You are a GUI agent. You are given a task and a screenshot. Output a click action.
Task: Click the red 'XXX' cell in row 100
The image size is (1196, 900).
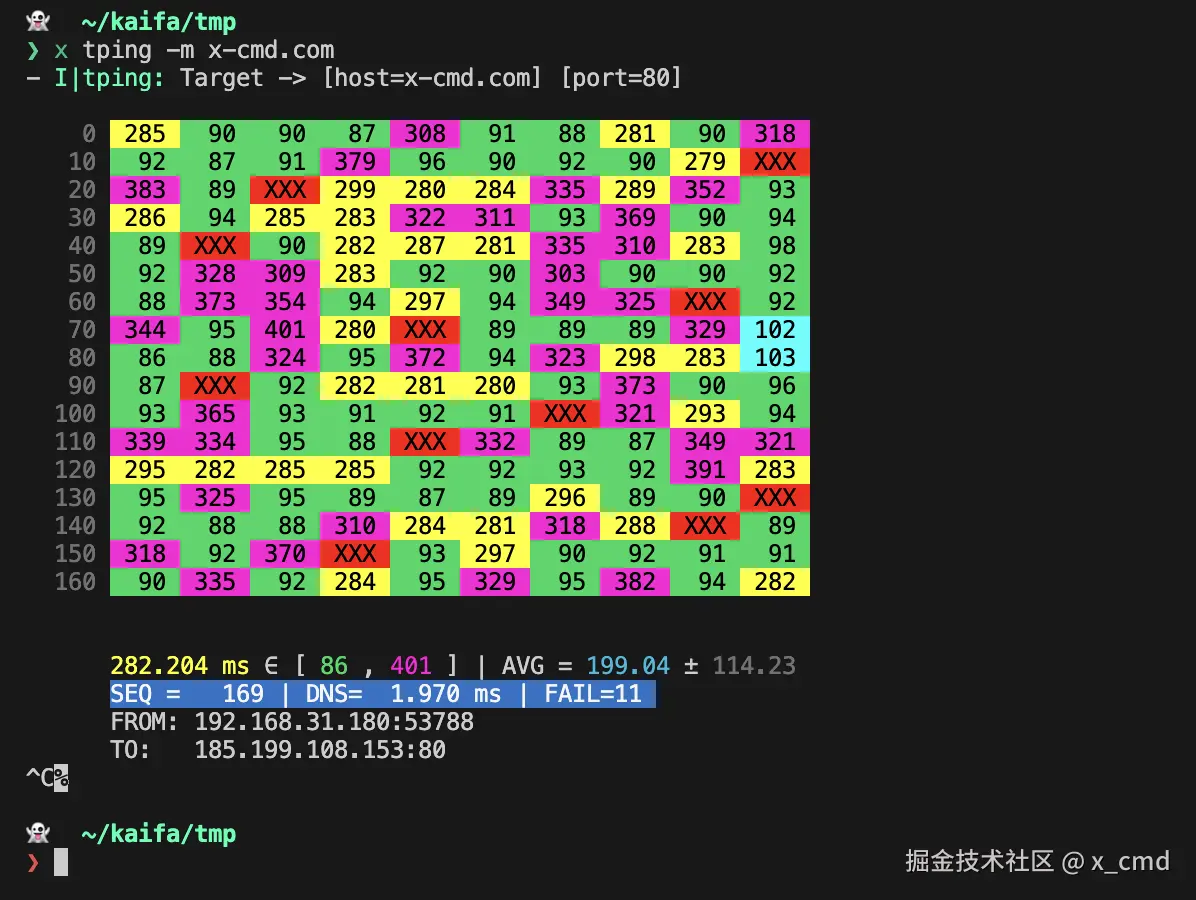click(564, 414)
